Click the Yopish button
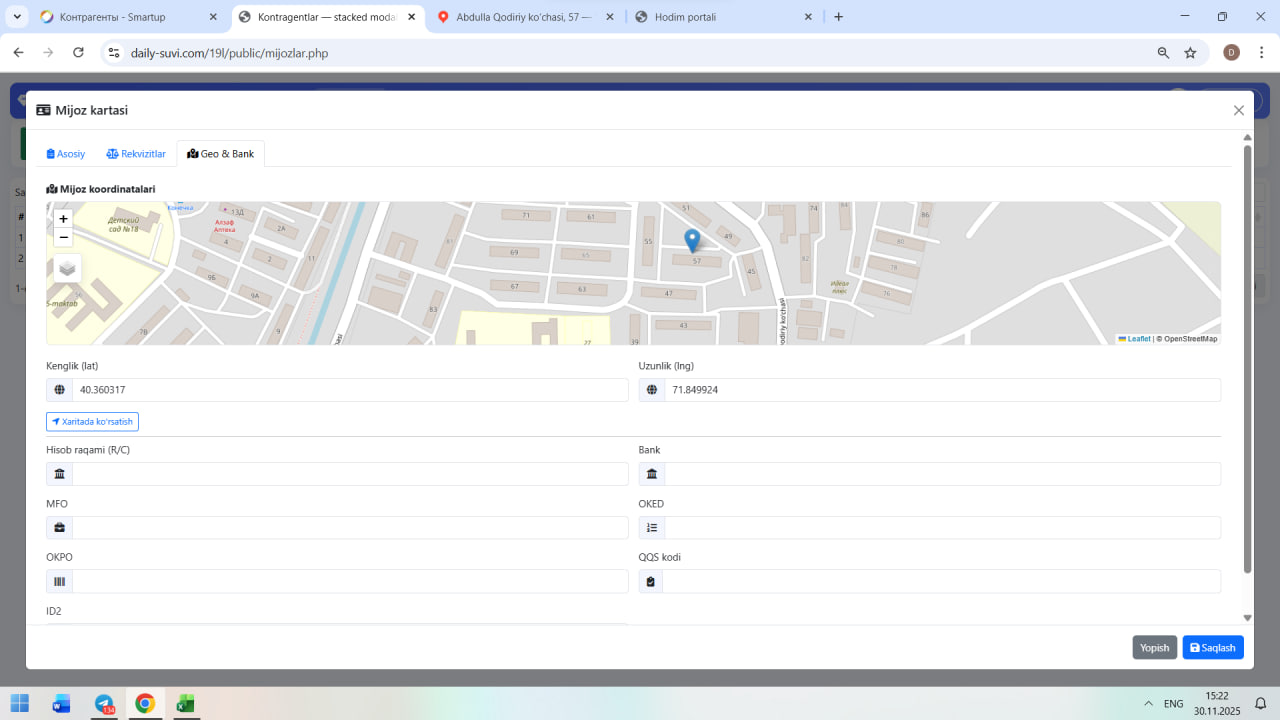 pyautogui.click(x=1154, y=648)
